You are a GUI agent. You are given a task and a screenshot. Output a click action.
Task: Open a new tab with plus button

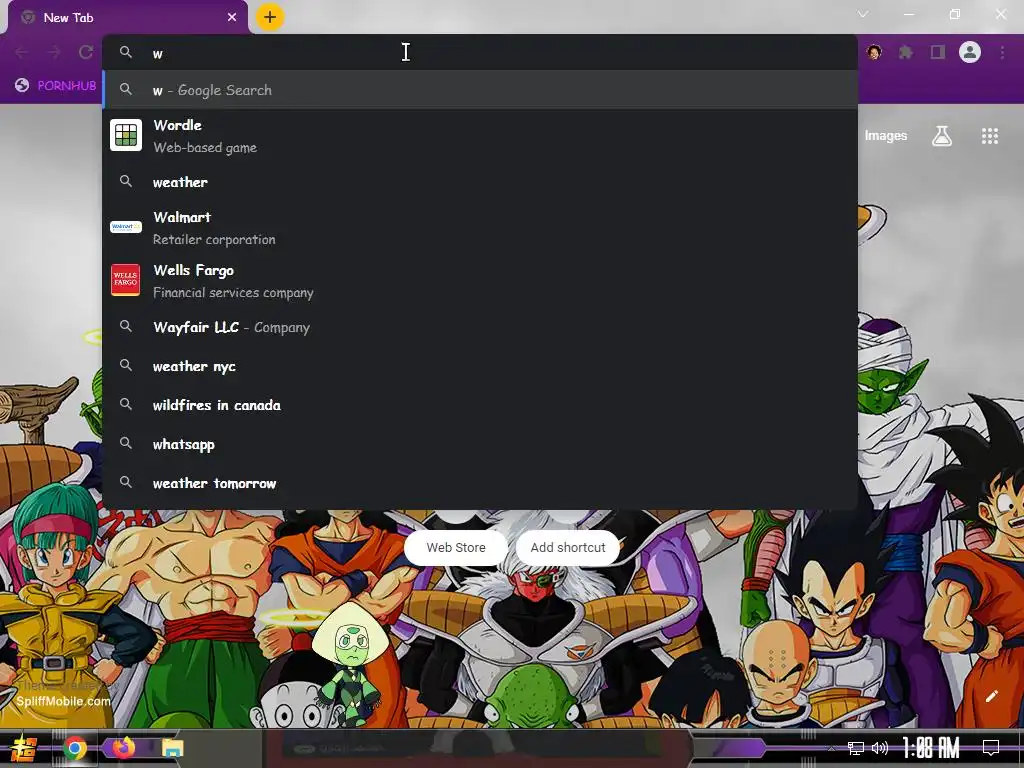pyautogui.click(x=270, y=17)
